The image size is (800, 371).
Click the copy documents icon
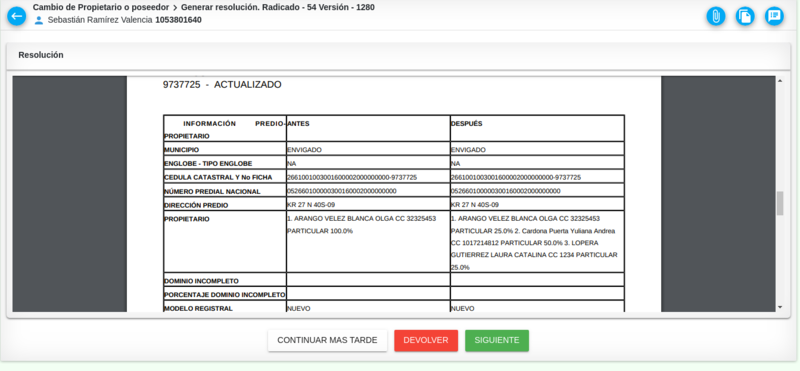click(x=745, y=16)
